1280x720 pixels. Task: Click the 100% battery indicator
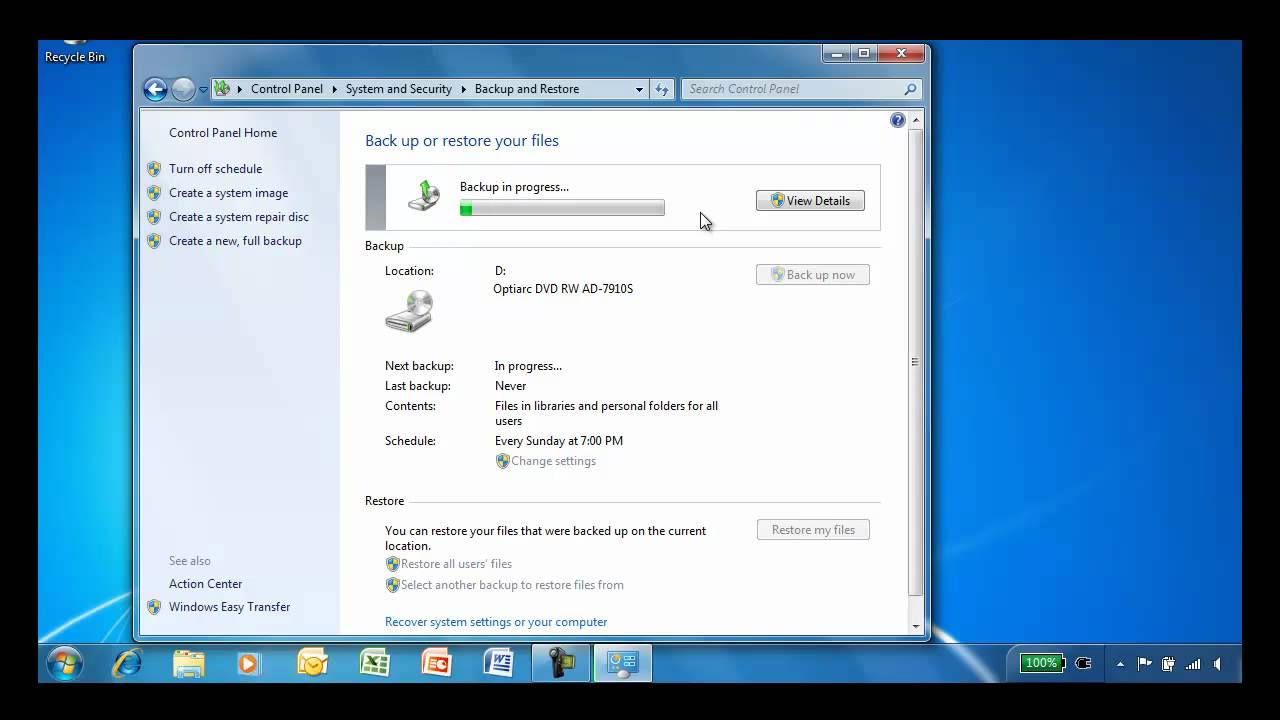(x=1041, y=663)
